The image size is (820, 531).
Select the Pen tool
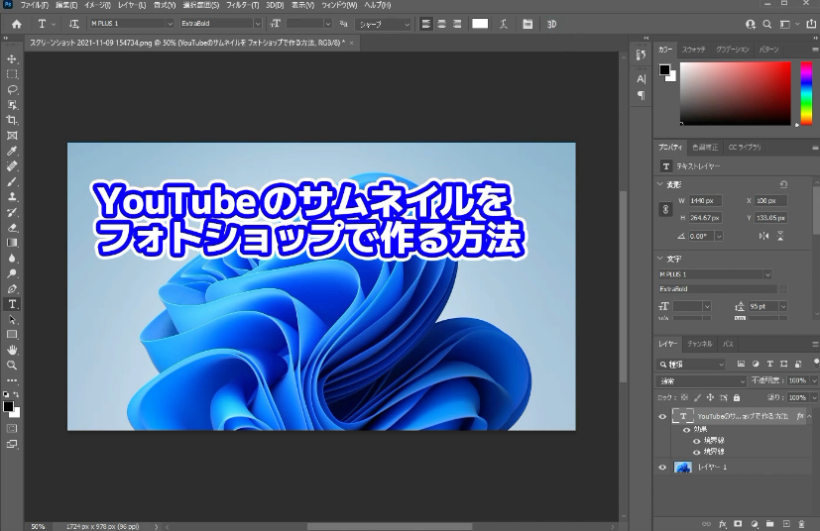[x=12, y=289]
